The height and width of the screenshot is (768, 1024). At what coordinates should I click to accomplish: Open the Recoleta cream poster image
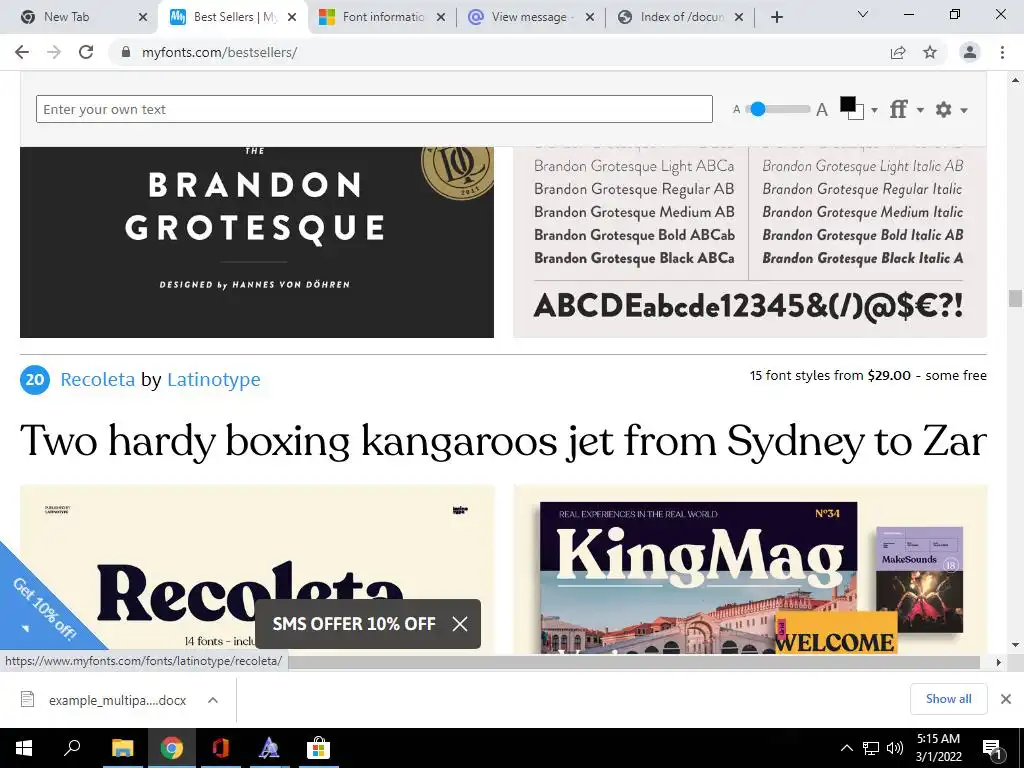click(x=257, y=569)
